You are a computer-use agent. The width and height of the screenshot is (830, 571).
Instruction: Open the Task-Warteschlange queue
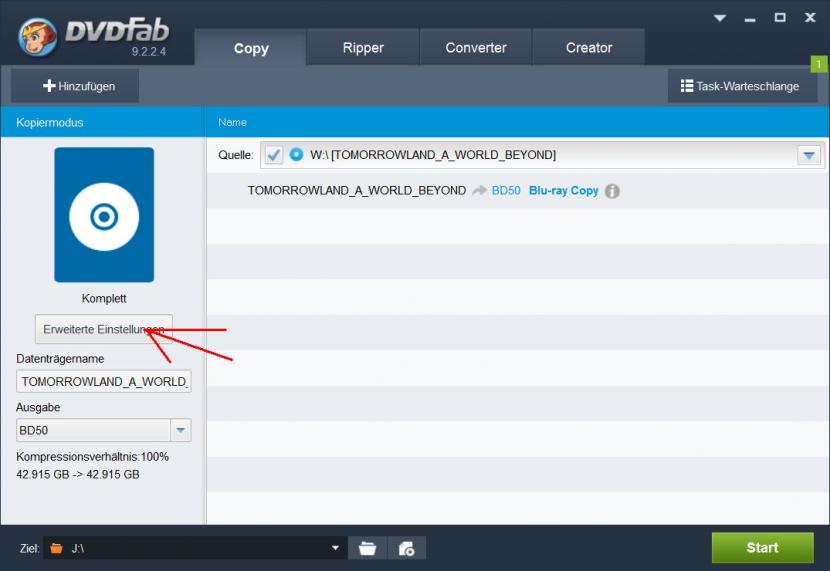742,86
